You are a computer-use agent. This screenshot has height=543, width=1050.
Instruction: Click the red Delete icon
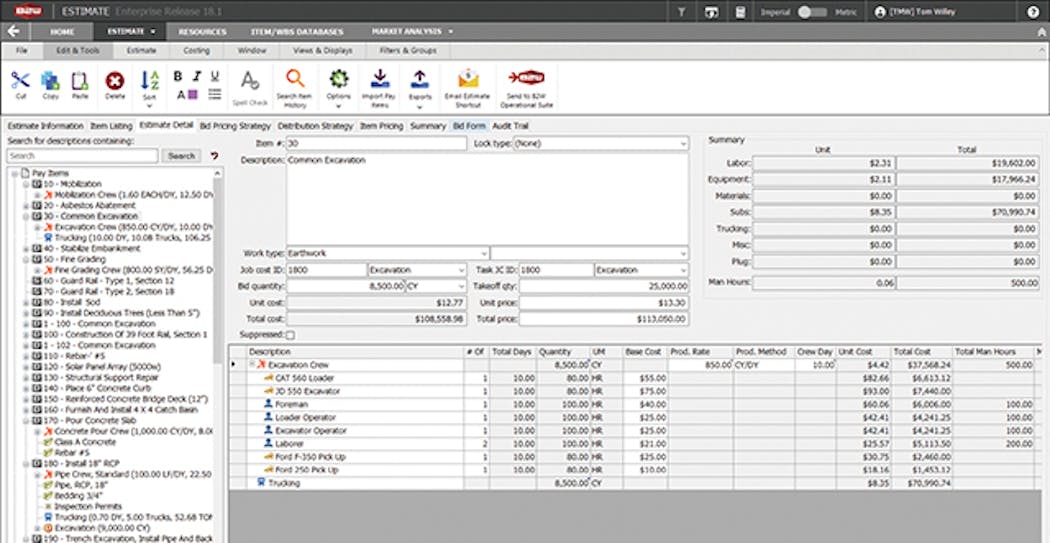point(115,81)
